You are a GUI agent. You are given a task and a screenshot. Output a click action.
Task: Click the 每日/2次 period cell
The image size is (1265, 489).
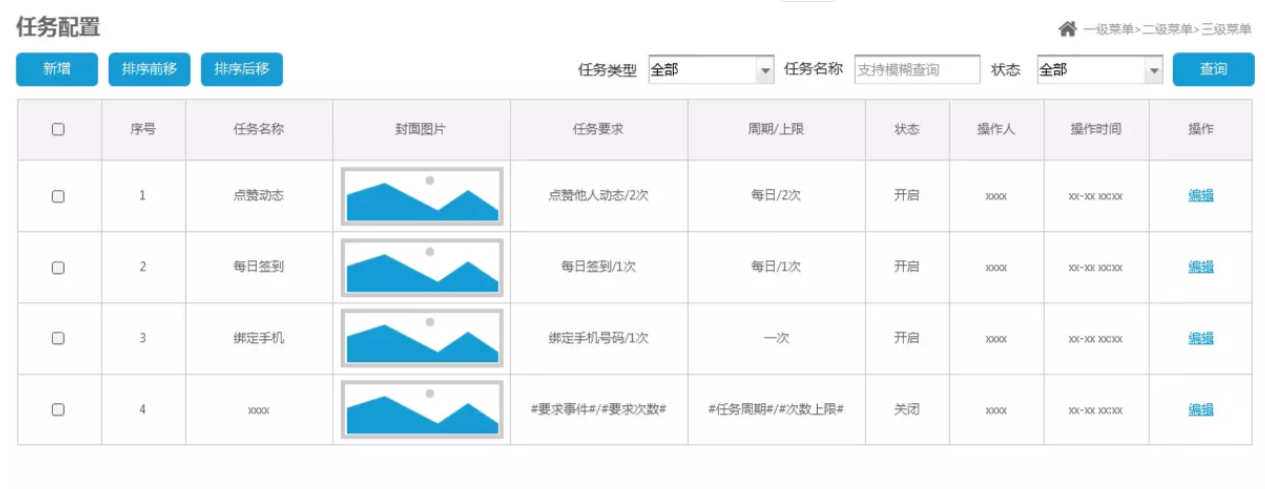pos(776,196)
